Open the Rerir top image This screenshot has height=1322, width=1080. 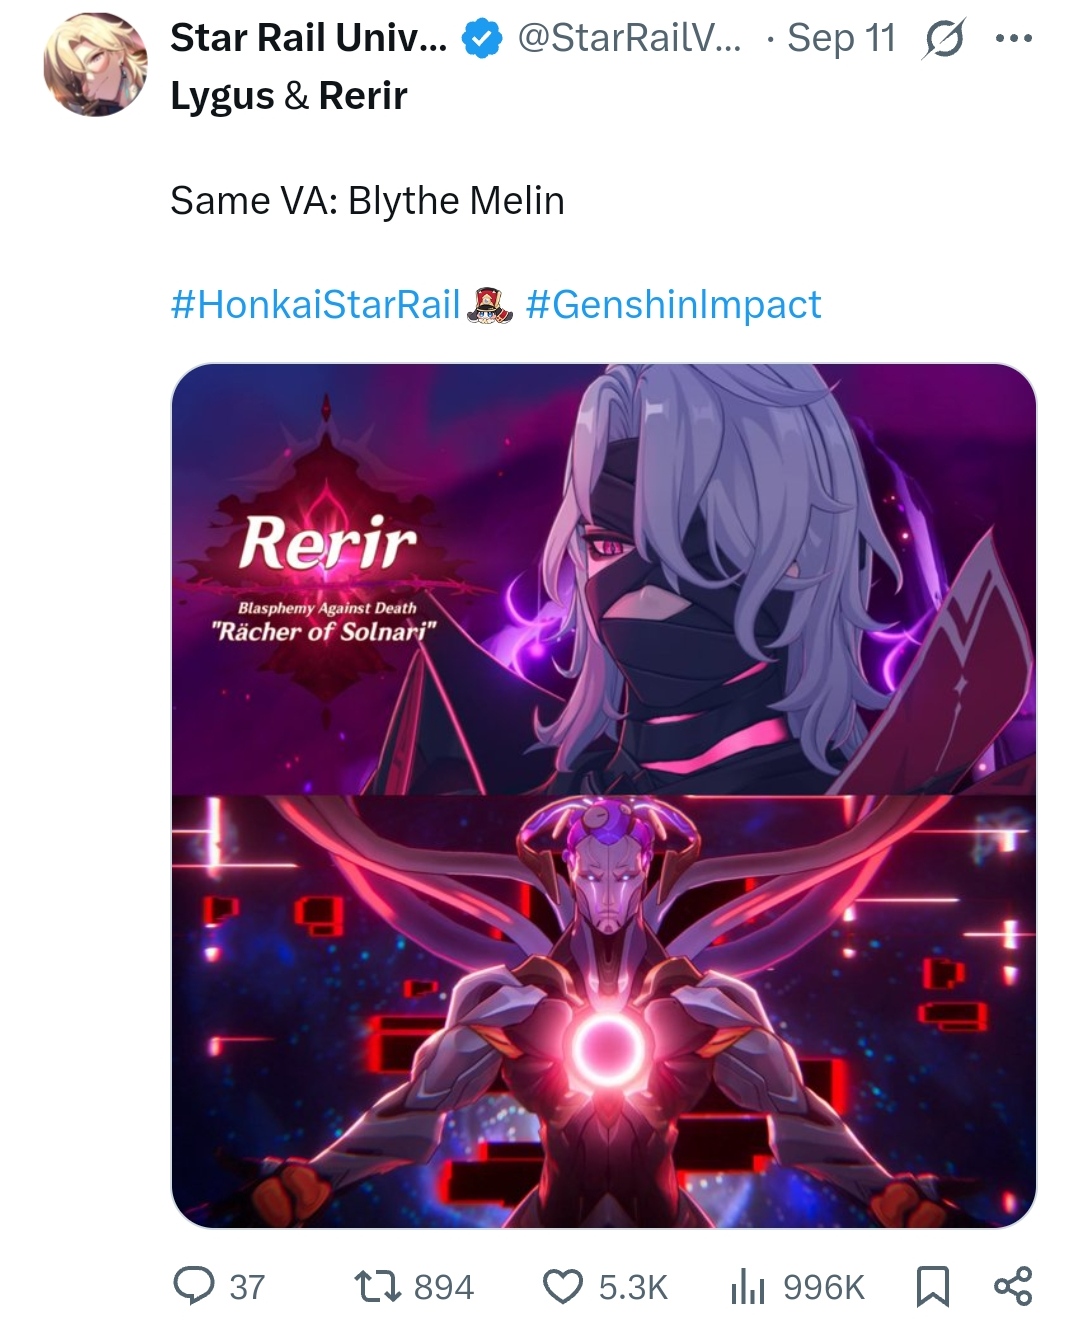pos(604,579)
